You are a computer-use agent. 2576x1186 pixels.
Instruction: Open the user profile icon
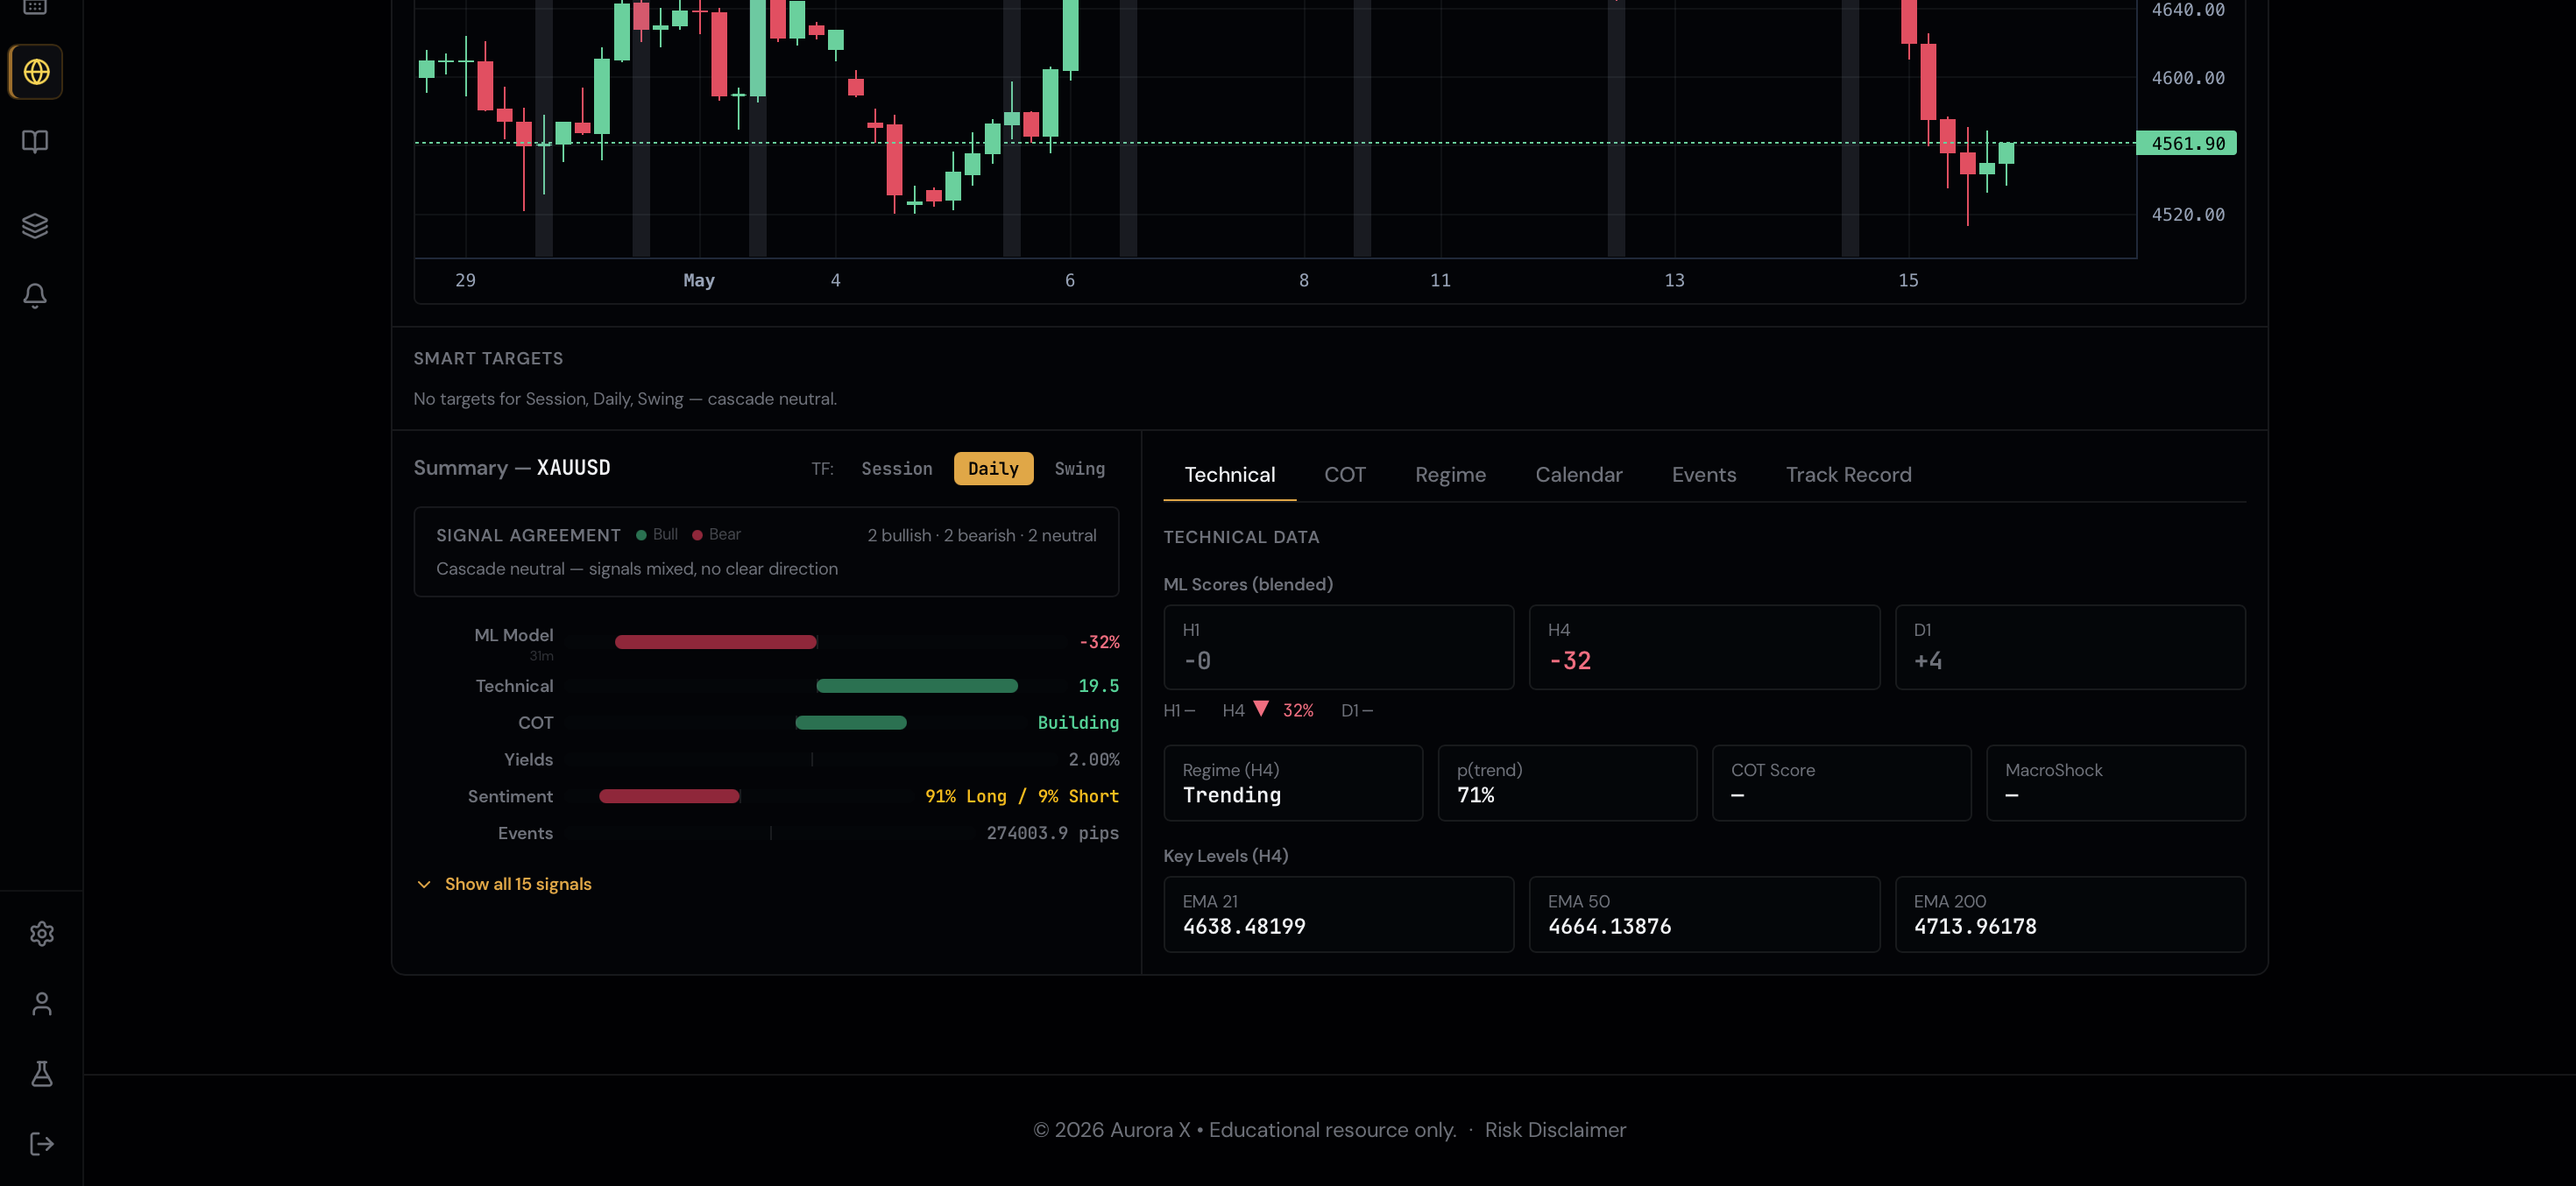42,1003
